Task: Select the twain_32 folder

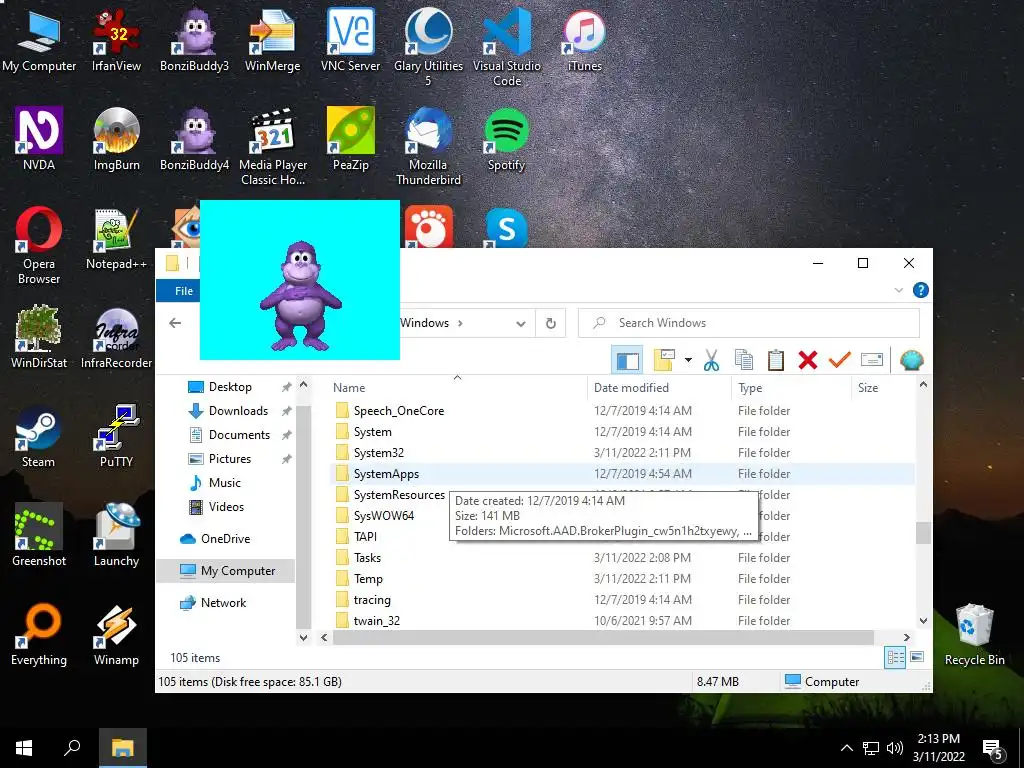Action: 624,620
